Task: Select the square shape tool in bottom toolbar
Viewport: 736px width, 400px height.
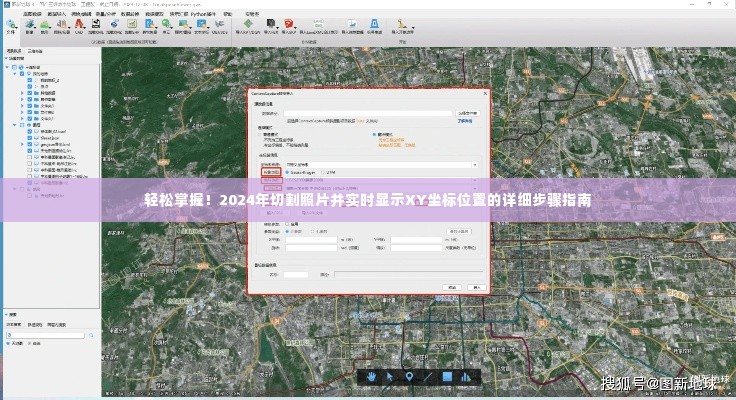Action: point(447,377)
